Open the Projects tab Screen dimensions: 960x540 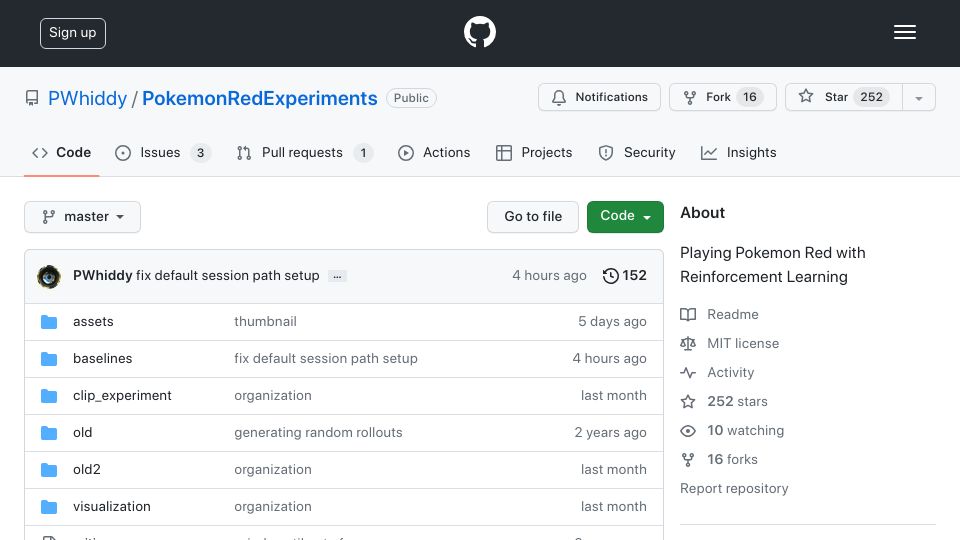(x=534, y=152)
